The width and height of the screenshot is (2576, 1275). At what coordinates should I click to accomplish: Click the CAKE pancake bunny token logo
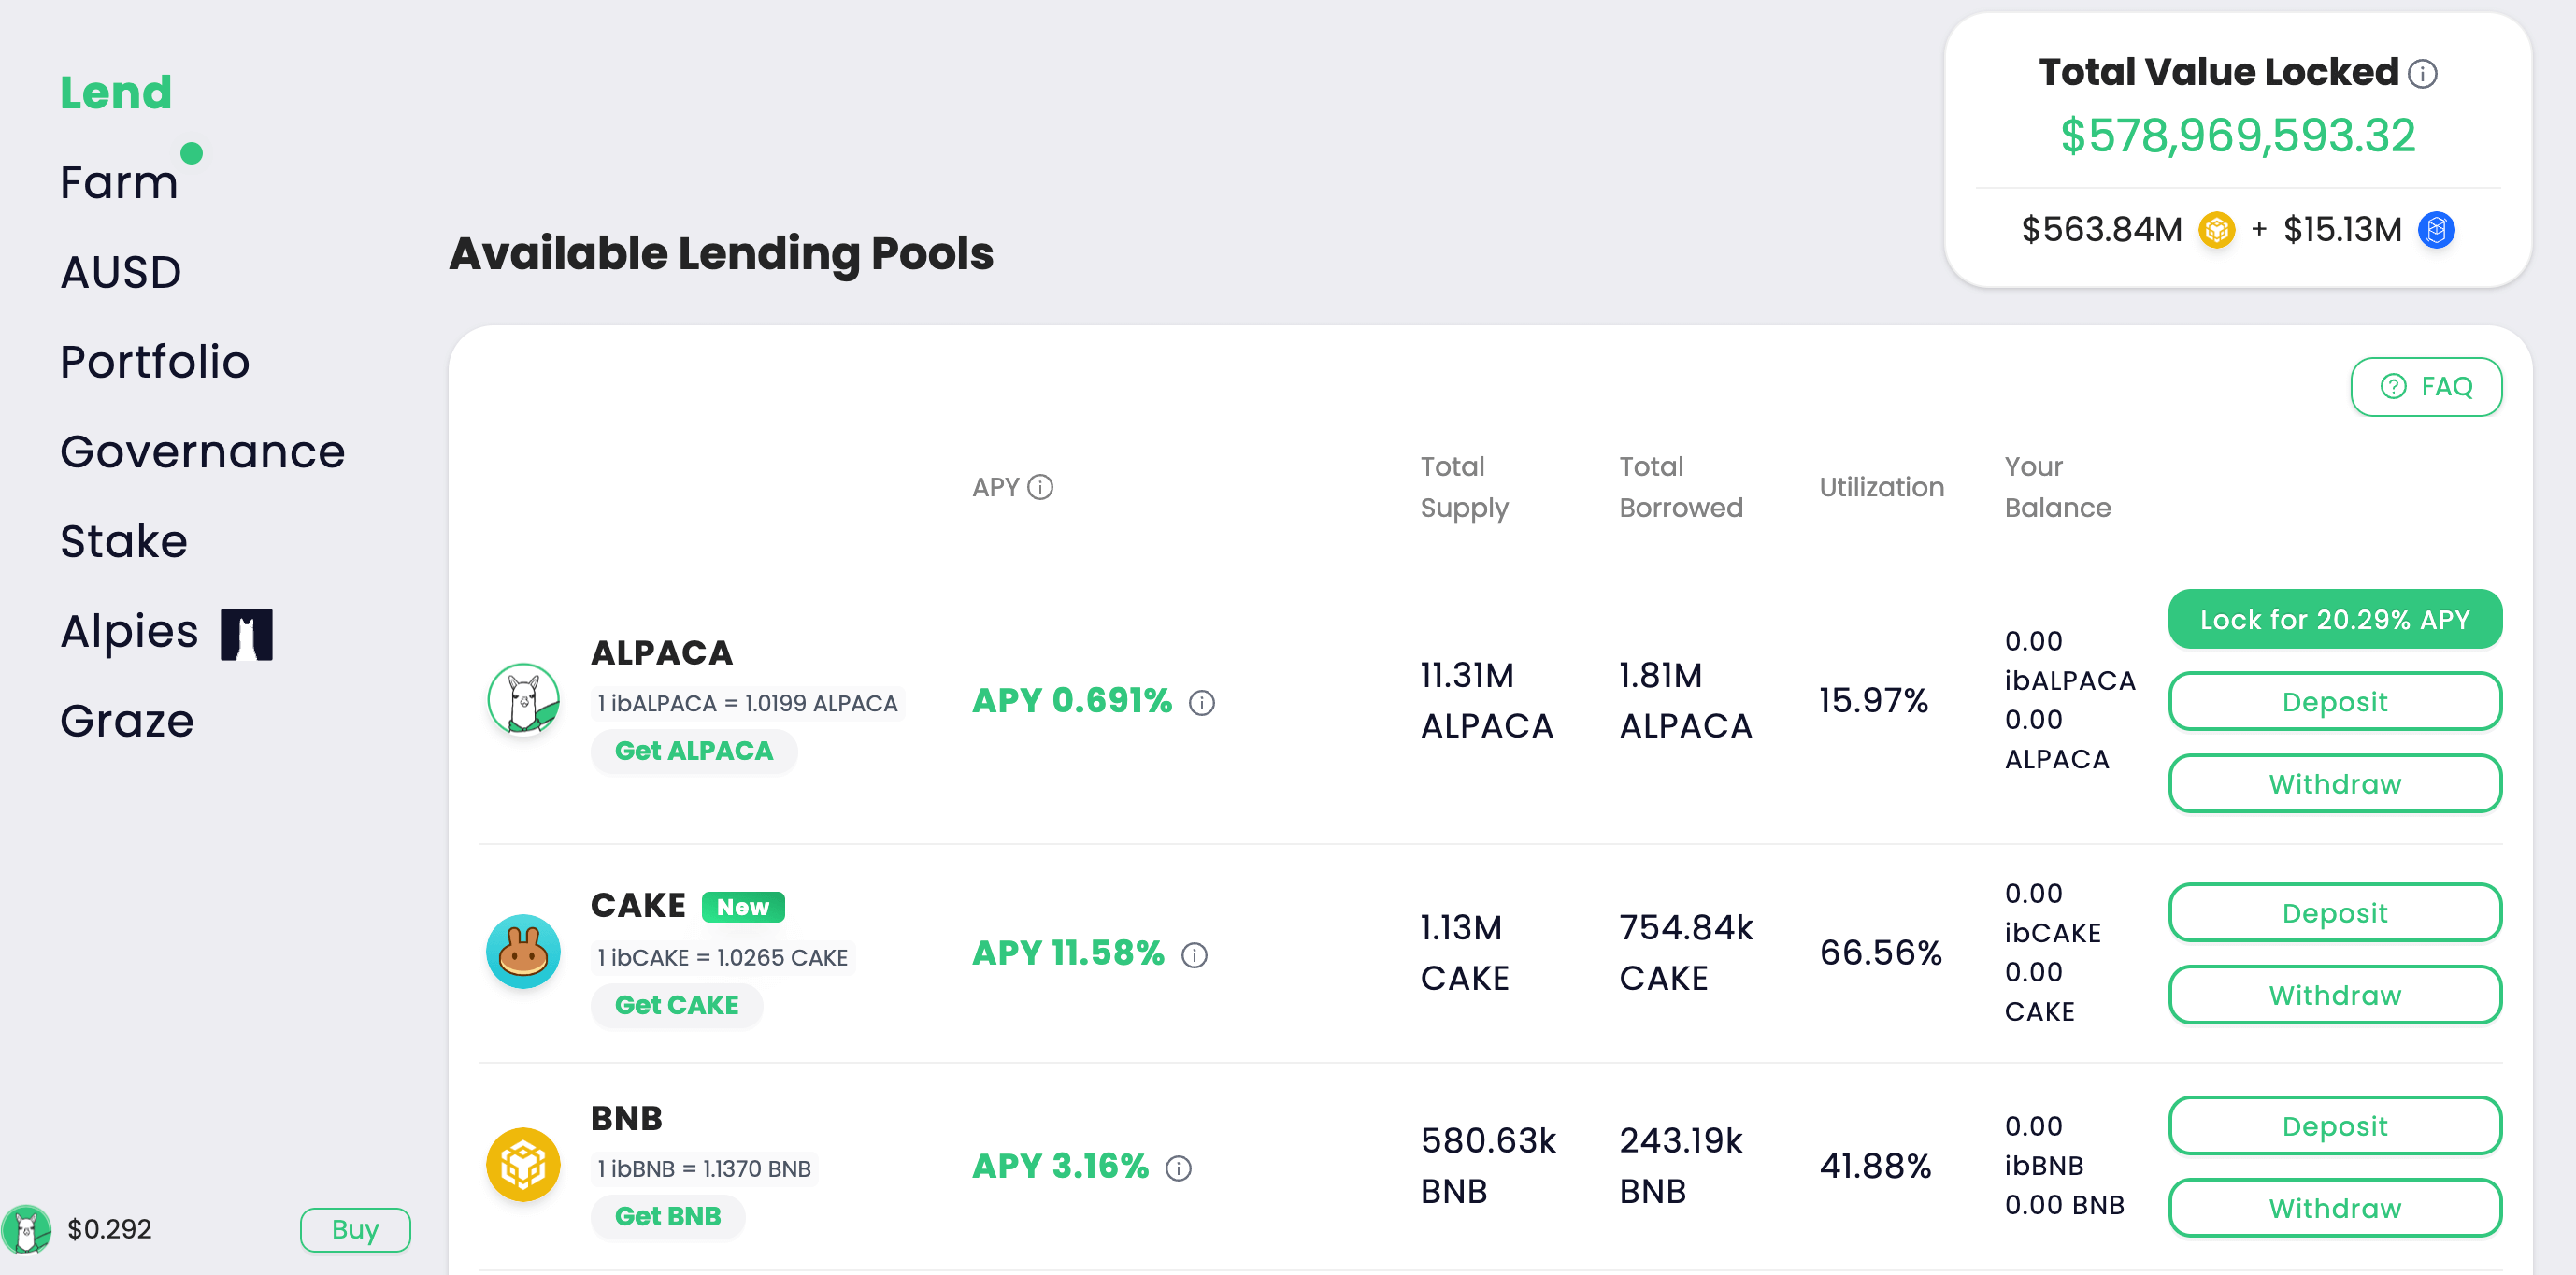tap(523, 951)
